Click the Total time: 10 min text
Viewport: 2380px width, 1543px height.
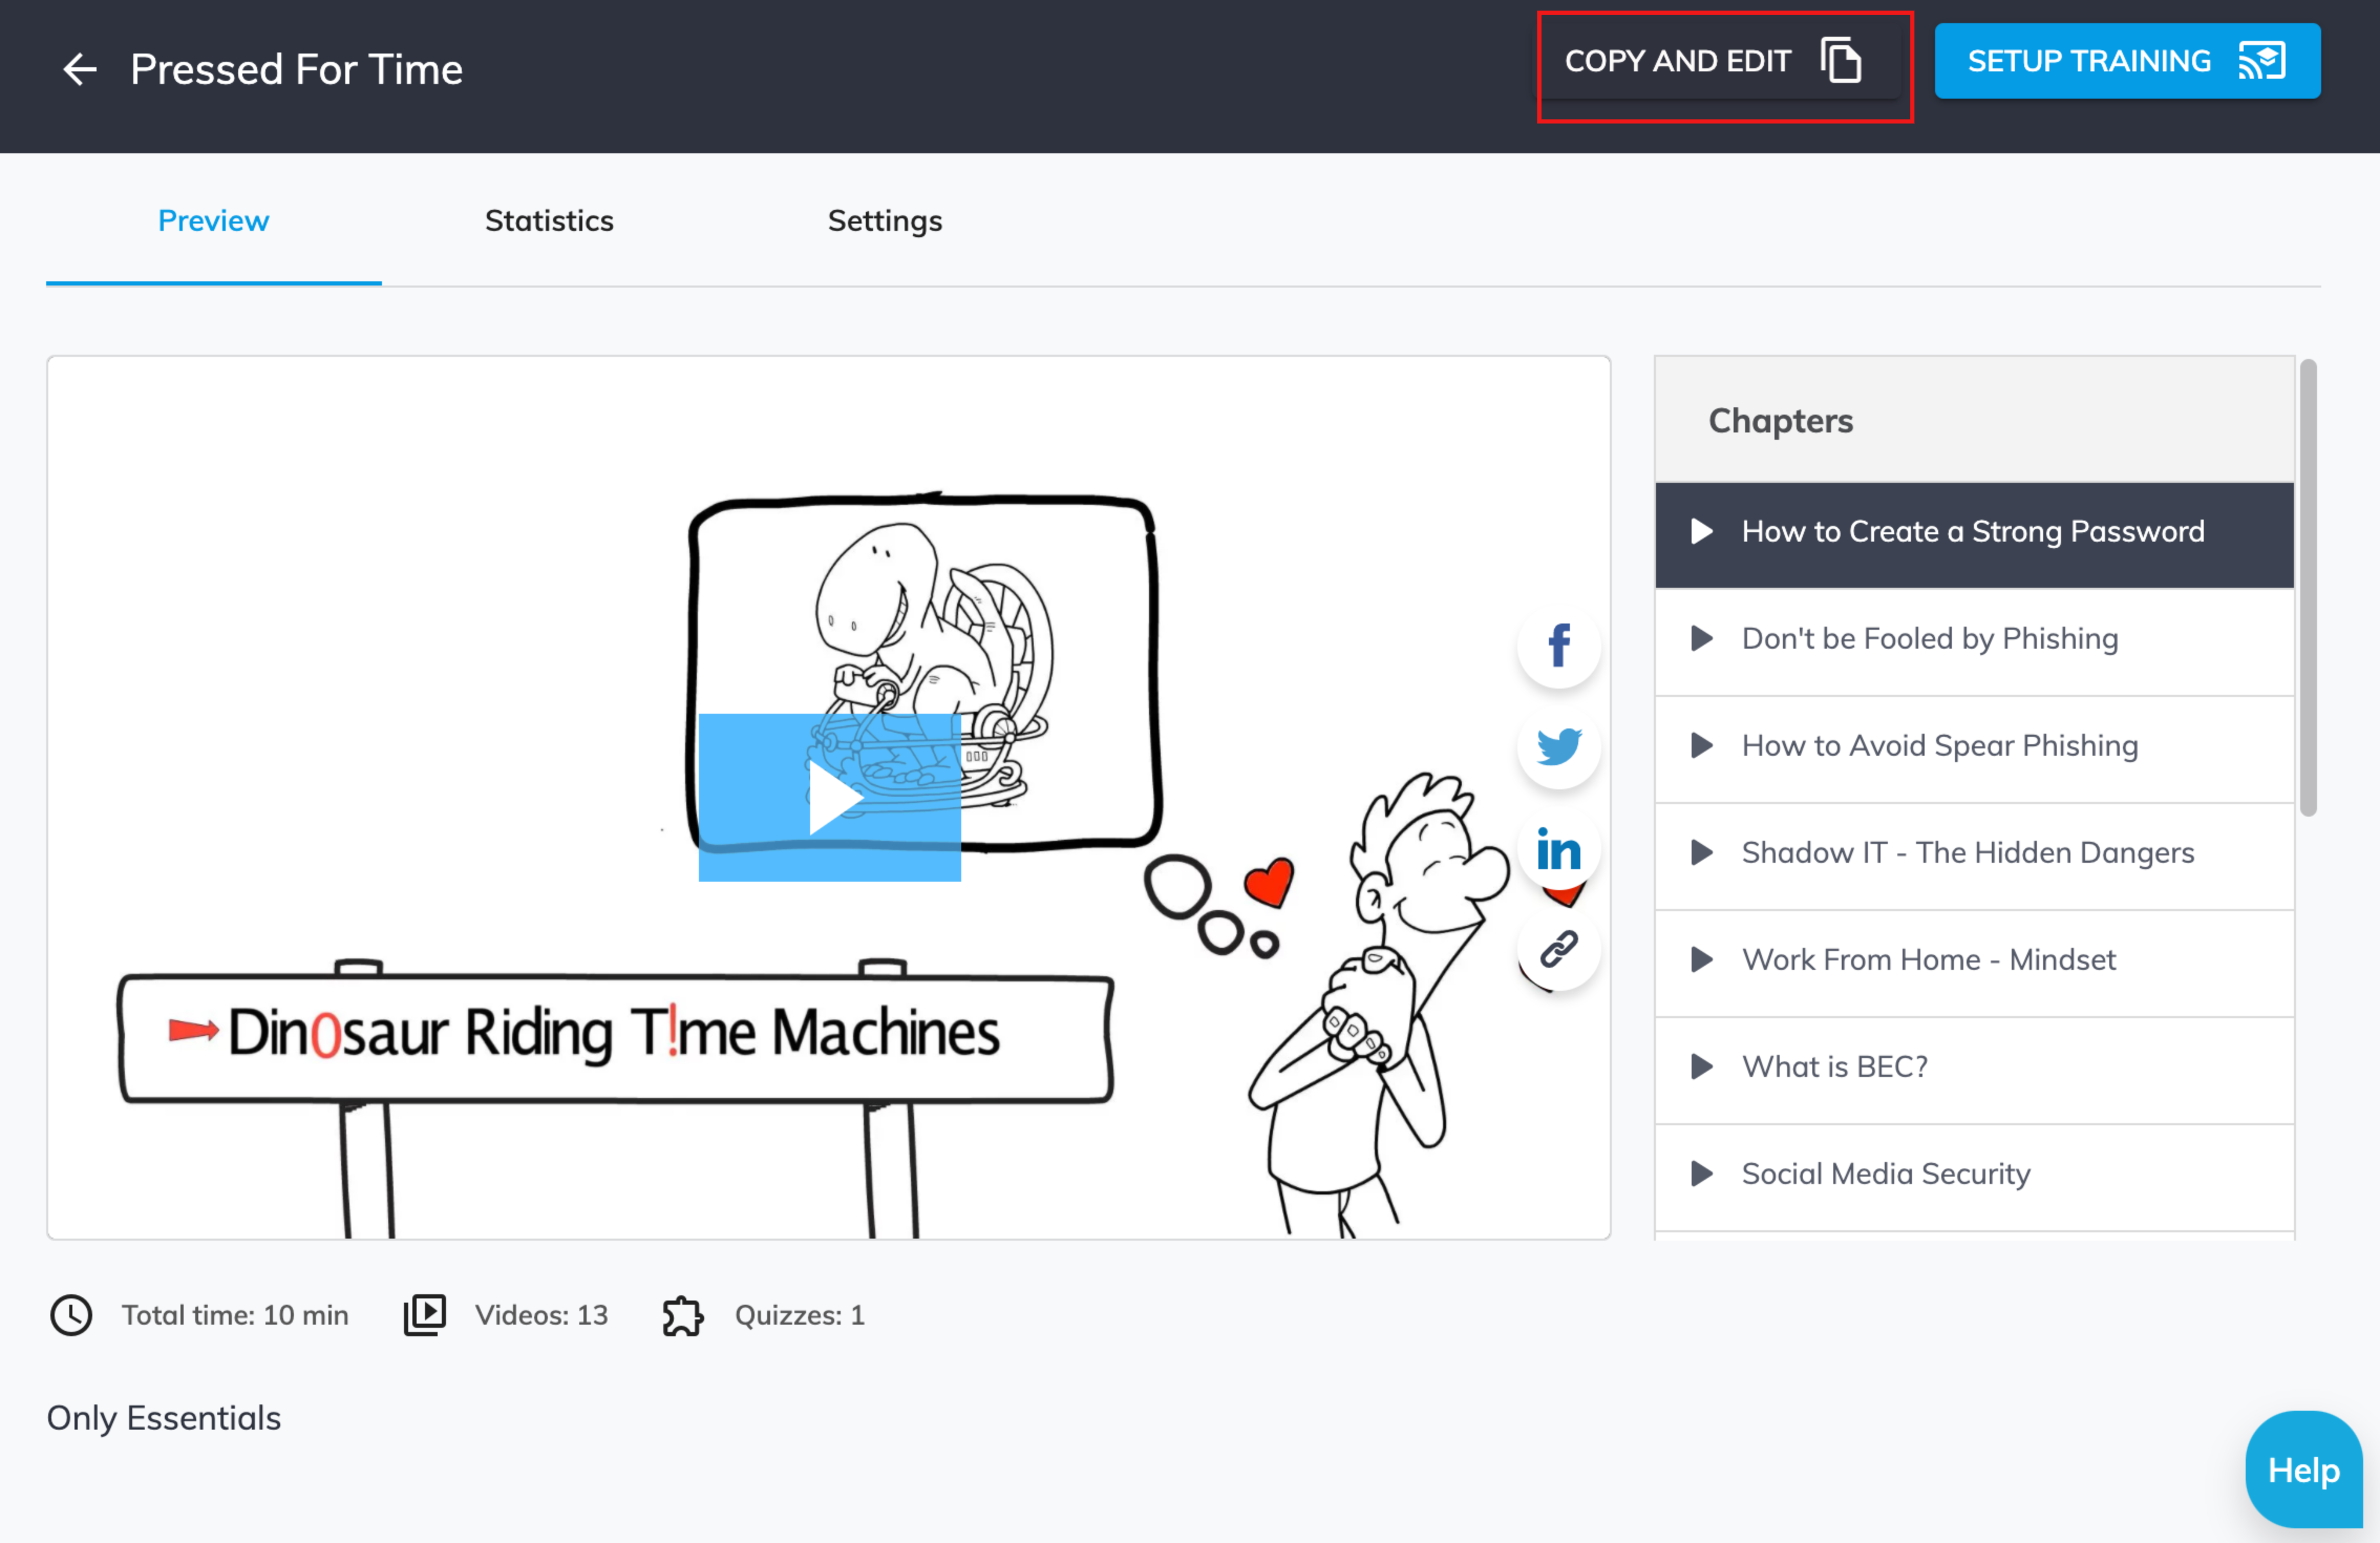(235, 1315)
